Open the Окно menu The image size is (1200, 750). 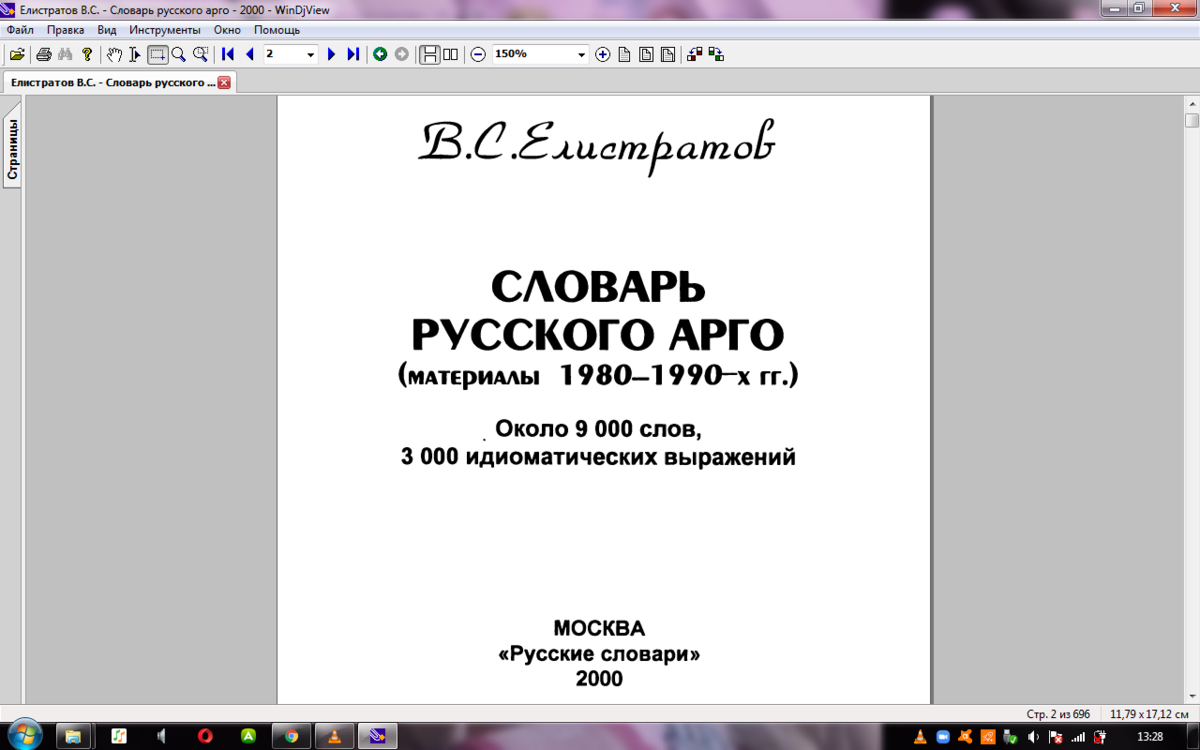228,30
